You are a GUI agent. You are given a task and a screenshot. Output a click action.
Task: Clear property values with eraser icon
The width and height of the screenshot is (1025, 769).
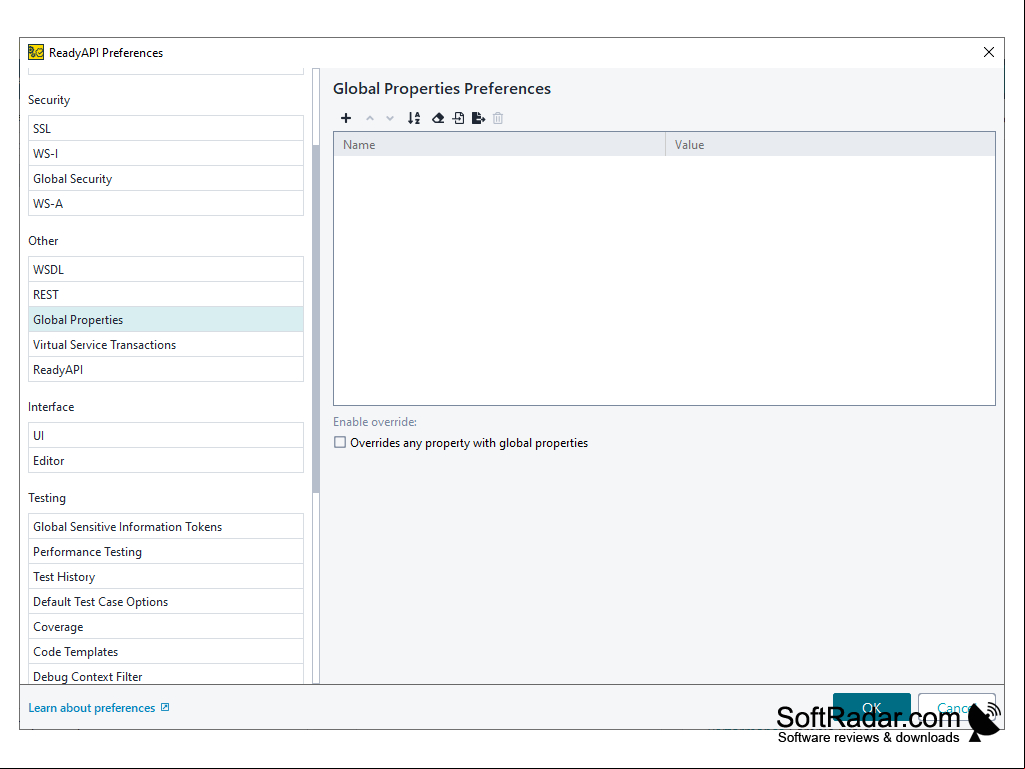tap(438, 118)
